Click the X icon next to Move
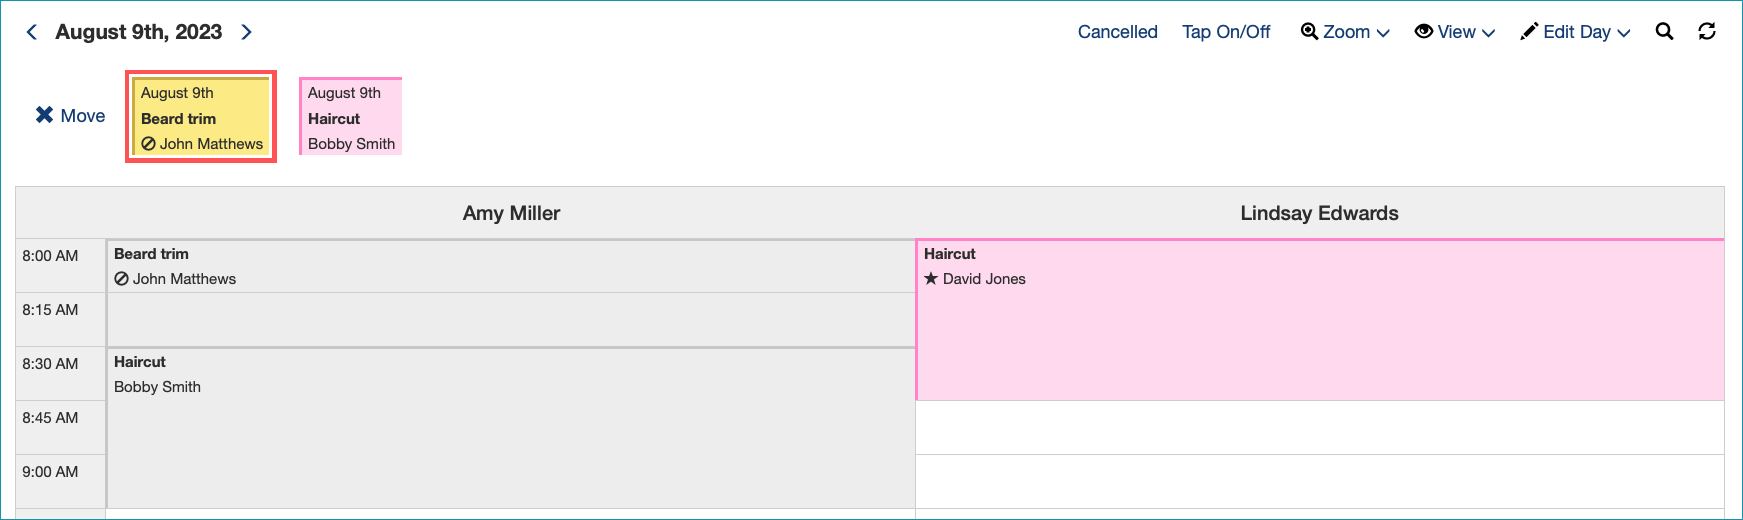This screenshot has height=520, width=1743. pos(44,115)
